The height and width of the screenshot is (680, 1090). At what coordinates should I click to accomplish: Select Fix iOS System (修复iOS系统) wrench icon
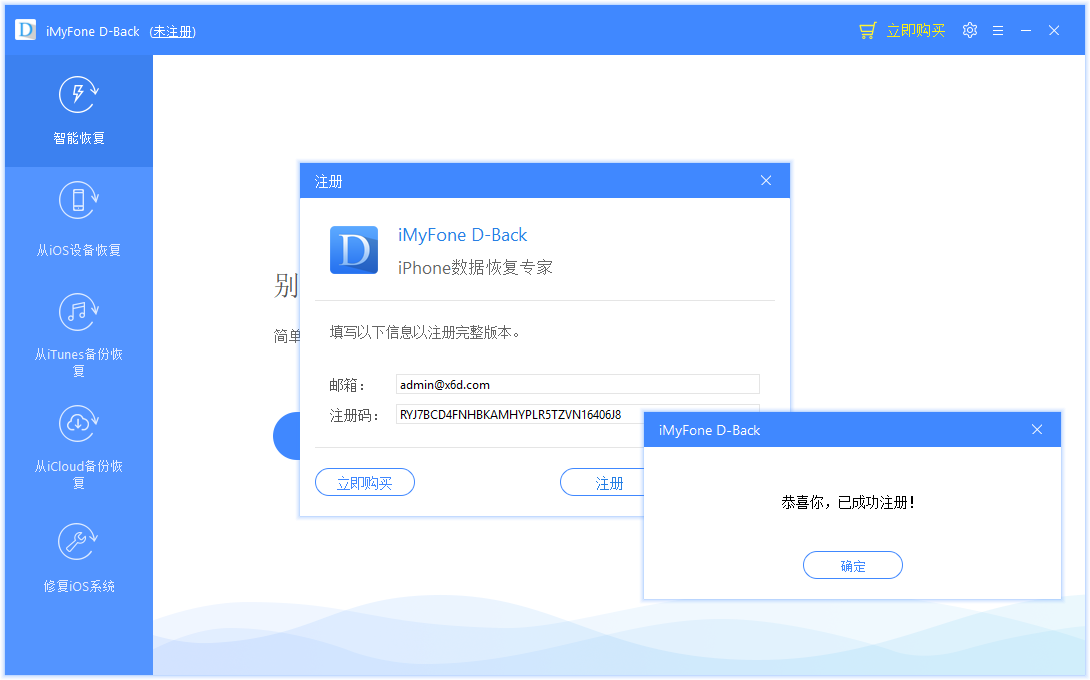(x=79, y=542)
